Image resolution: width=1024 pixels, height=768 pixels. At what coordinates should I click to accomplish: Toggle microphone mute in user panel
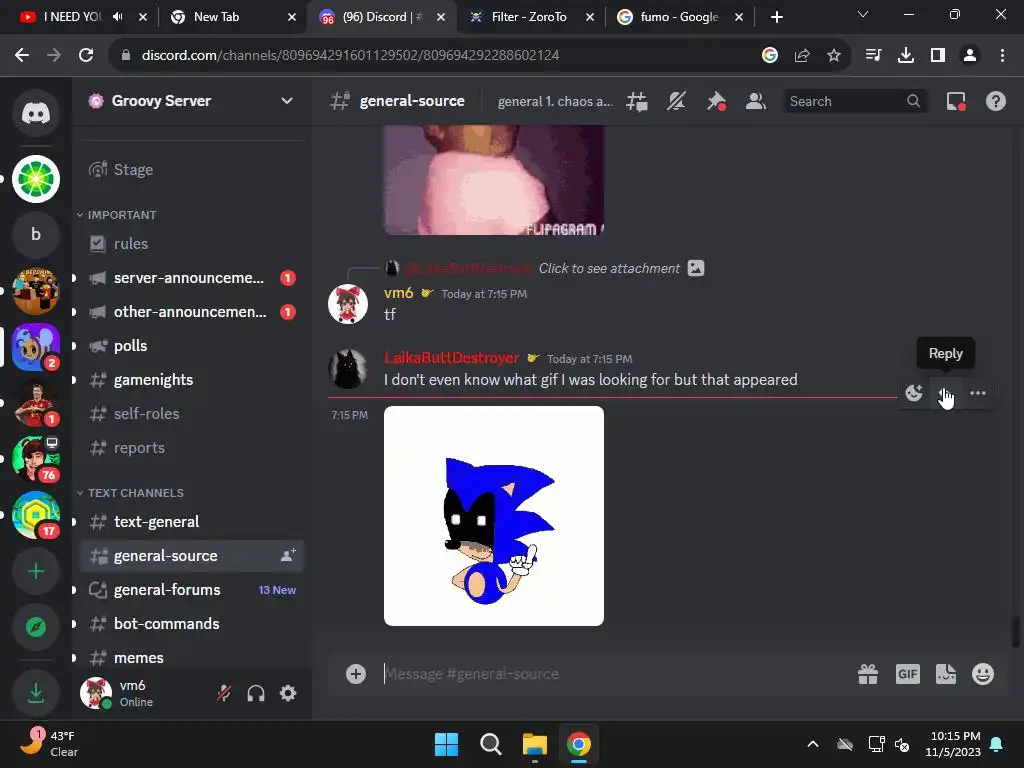(224, 693)
